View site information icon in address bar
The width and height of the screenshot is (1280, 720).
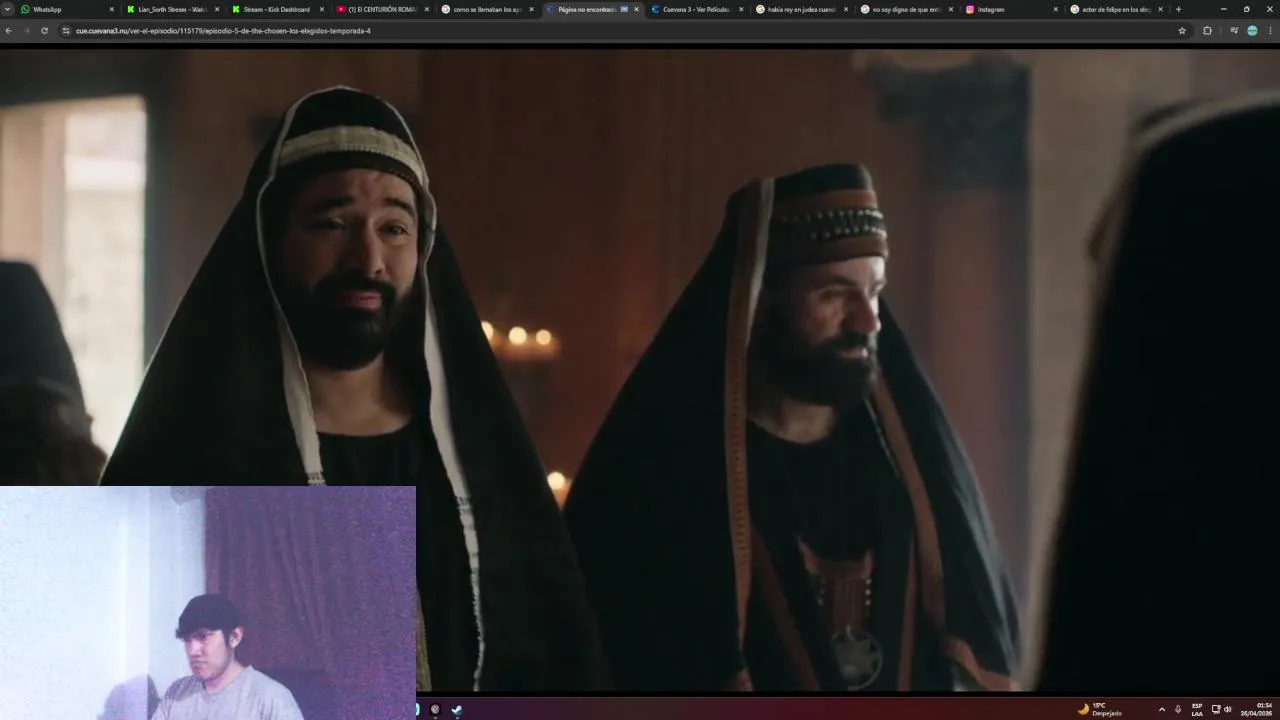66,31
